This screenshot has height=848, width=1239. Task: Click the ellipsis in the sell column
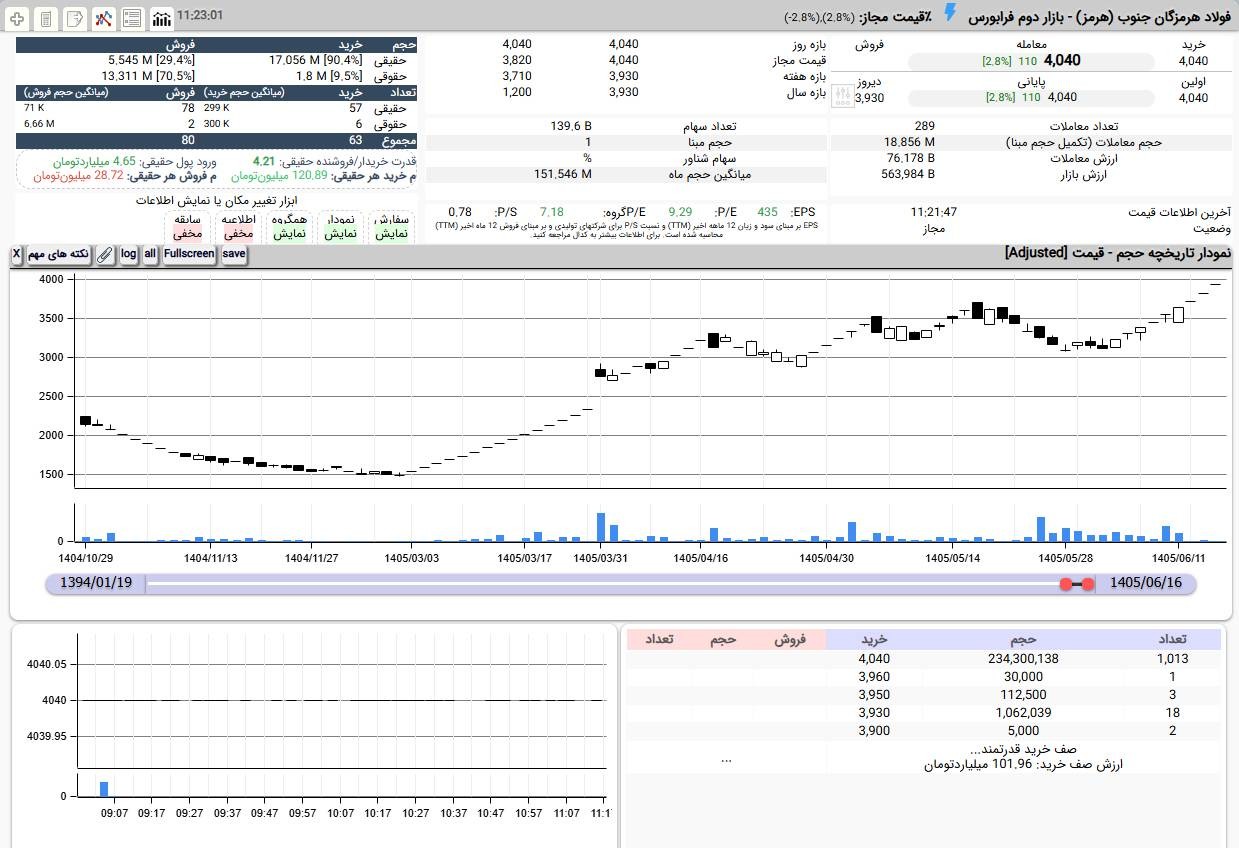coord(726,759)
